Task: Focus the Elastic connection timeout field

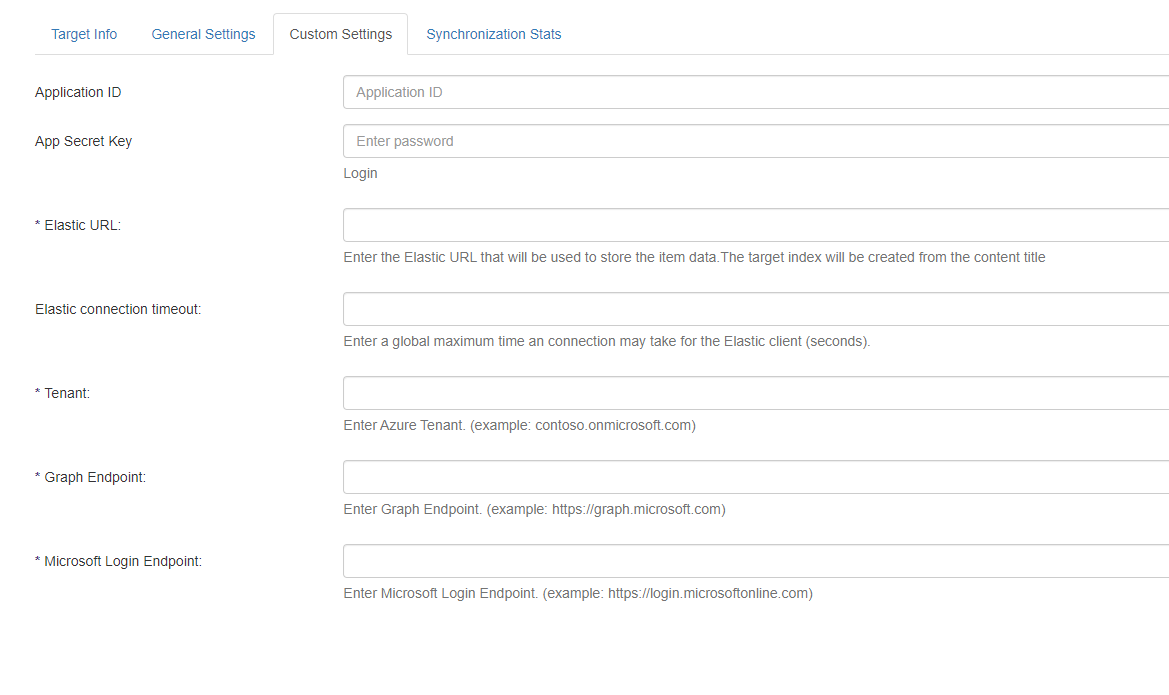Action: click(755, 309)
